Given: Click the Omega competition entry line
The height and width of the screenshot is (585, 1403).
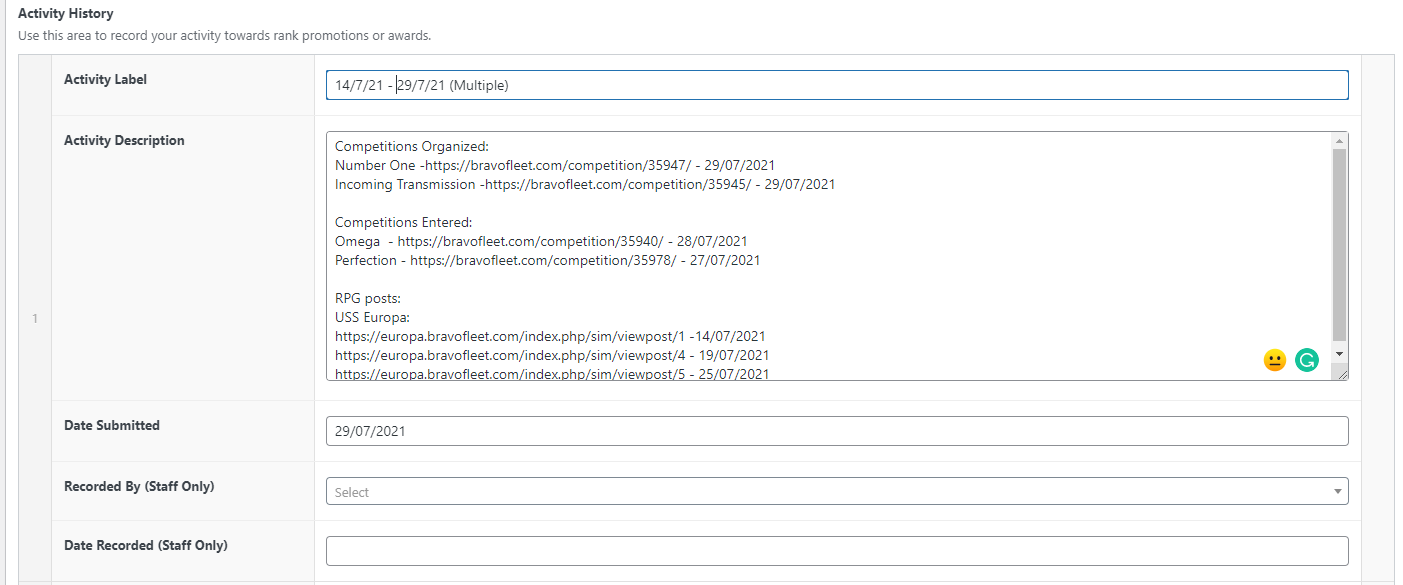Looking at the screenshot, I should (541, 241).
